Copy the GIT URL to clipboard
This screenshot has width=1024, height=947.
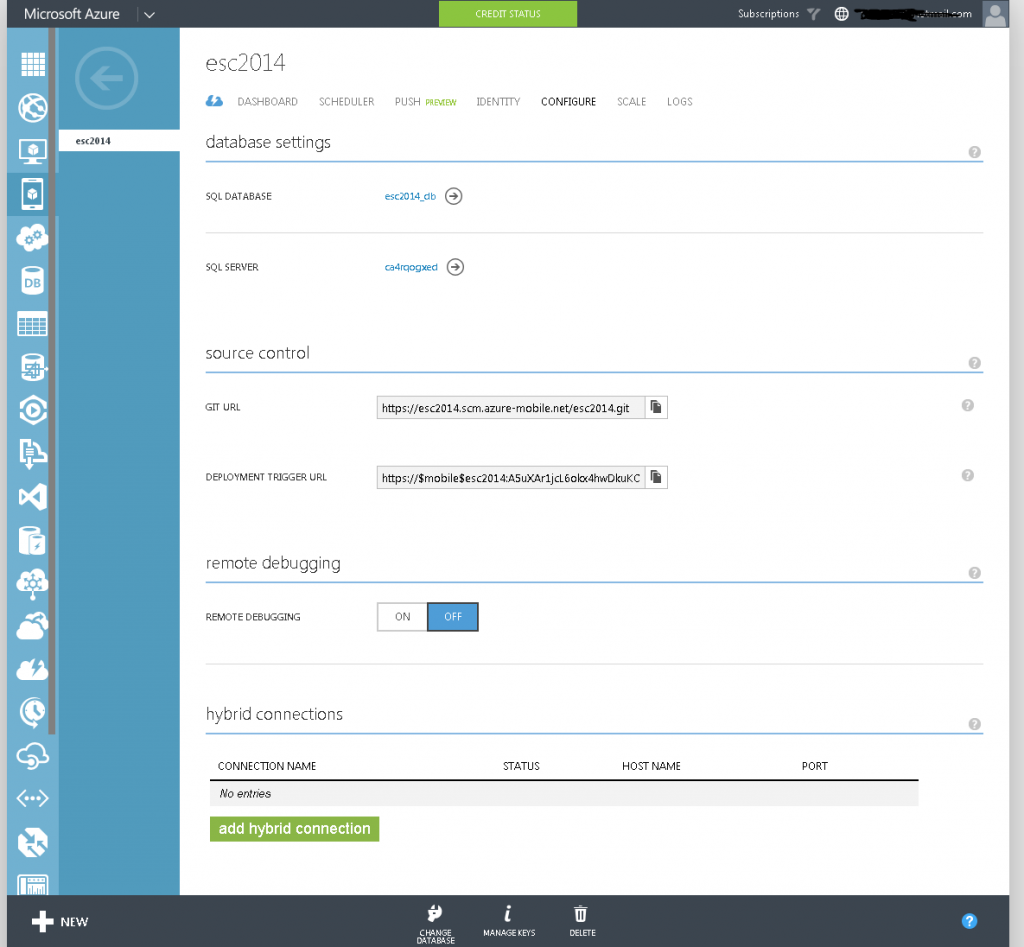(x=657, y=407)
